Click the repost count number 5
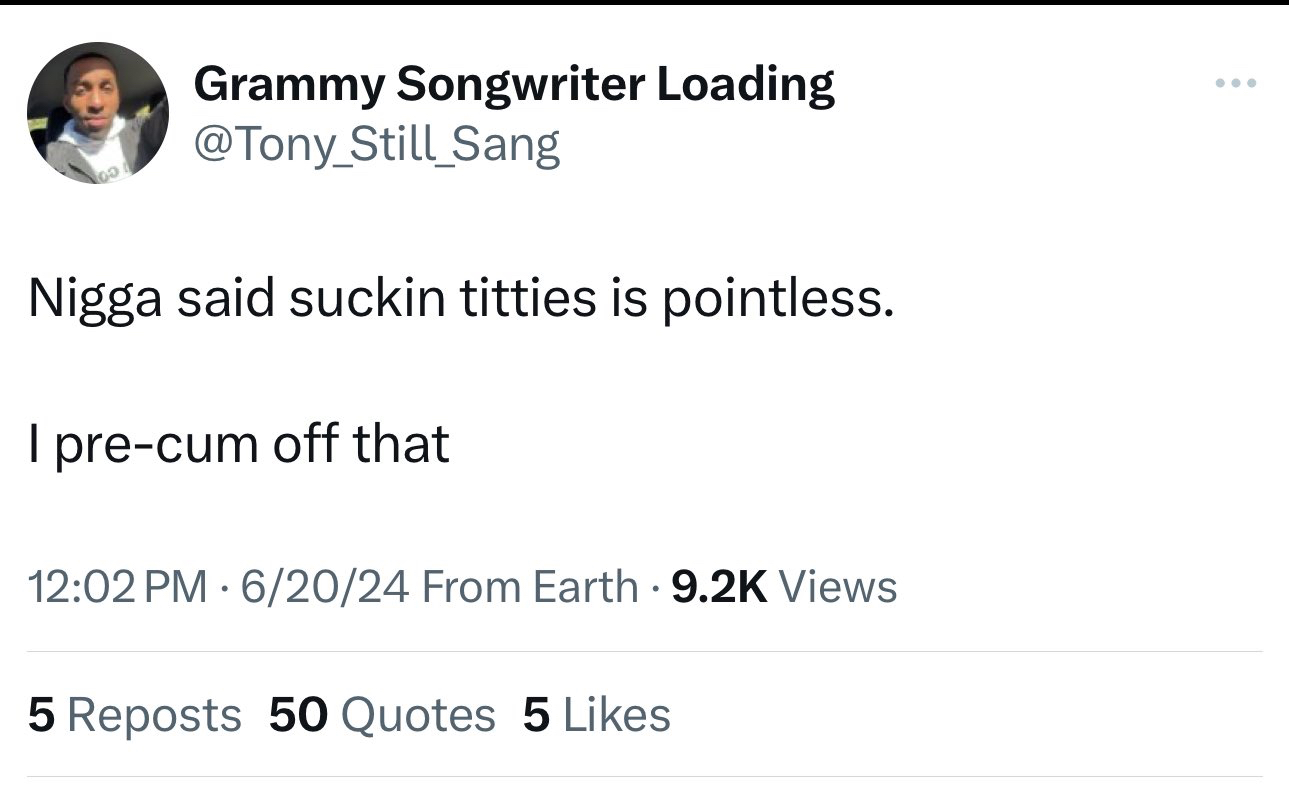The width and height of the screenshot is (1289, 795). point(40,715)
